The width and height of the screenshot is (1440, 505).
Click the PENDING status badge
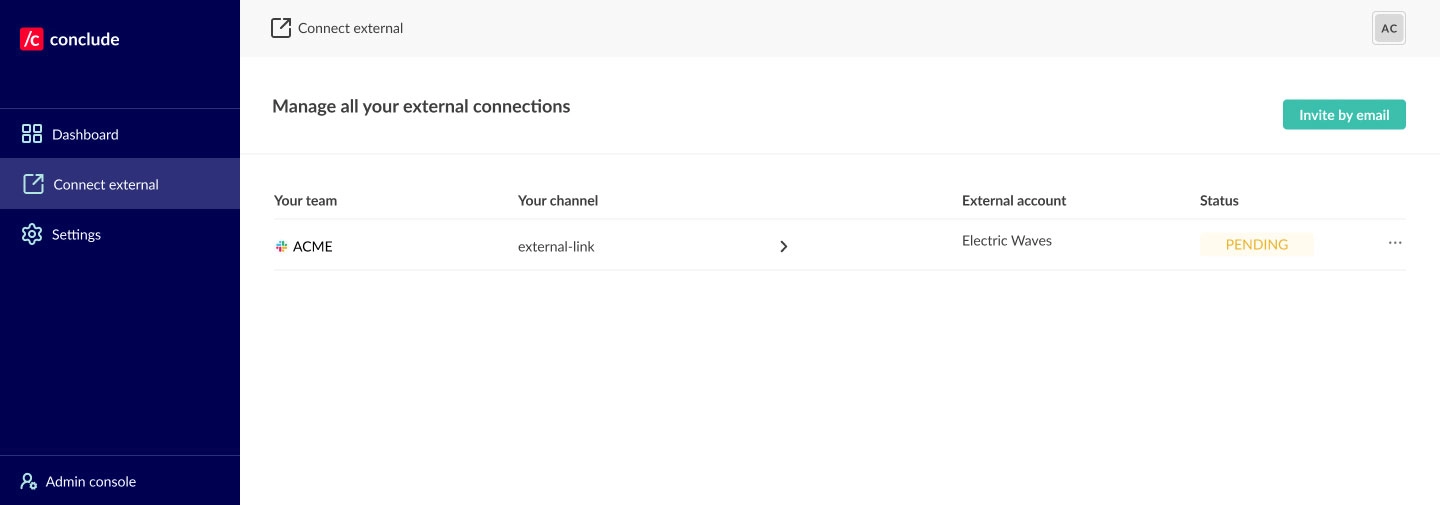click(x=1257, y=244)
